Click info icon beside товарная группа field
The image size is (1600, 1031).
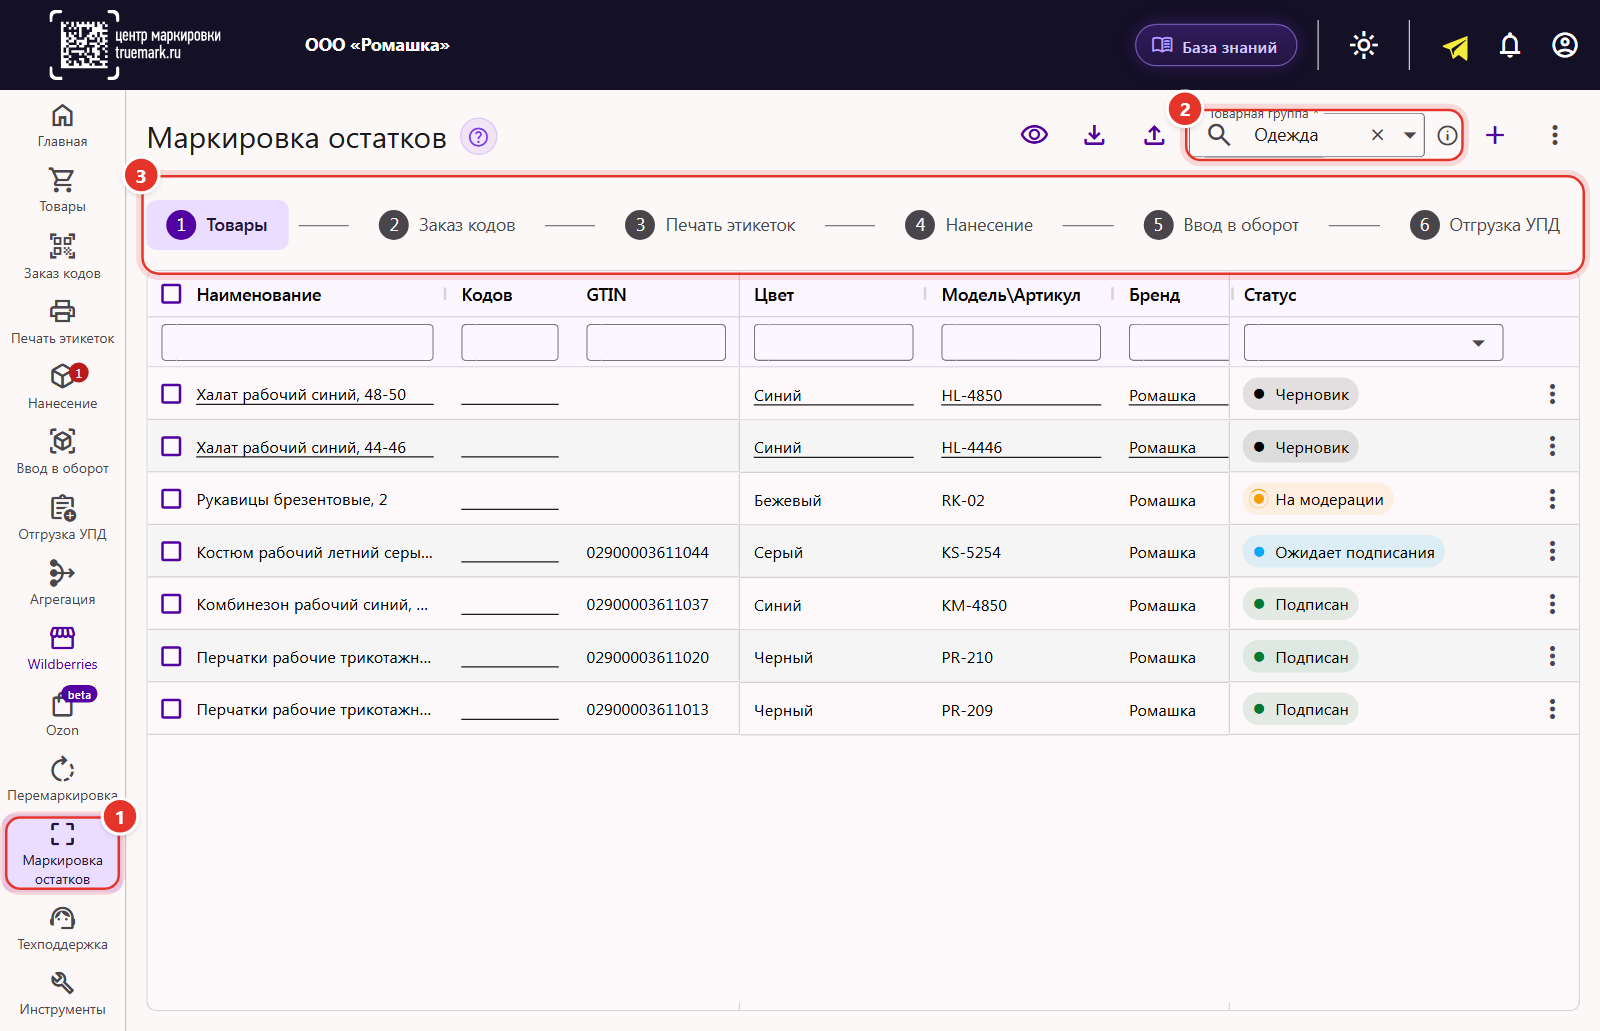[x=1447, y=136]
